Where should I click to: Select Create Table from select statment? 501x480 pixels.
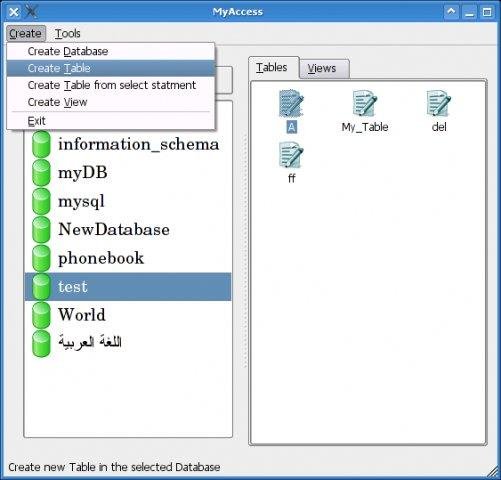(111, 85)
